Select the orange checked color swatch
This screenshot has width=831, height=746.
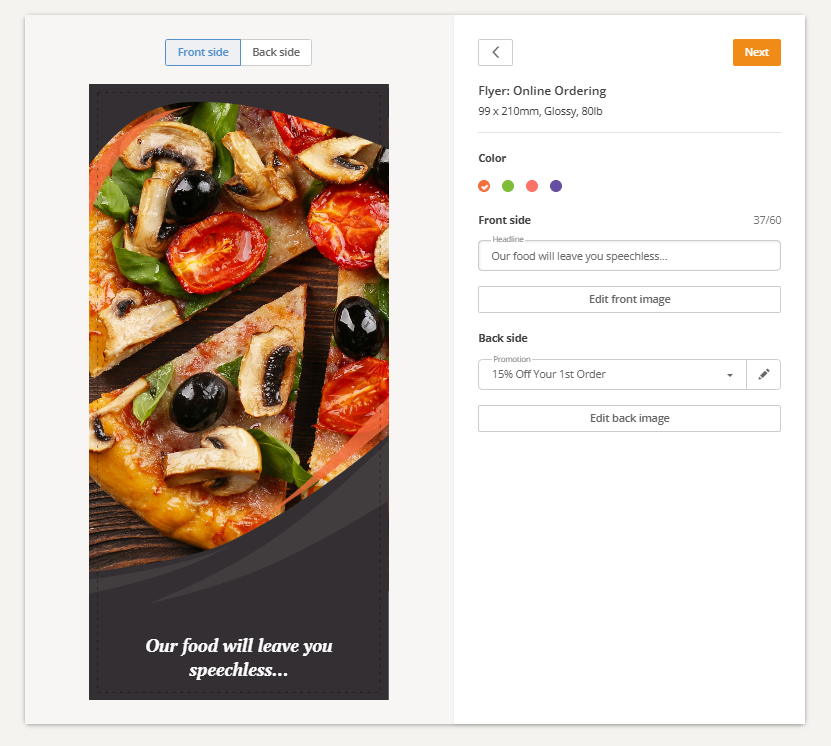click(484, 186)
